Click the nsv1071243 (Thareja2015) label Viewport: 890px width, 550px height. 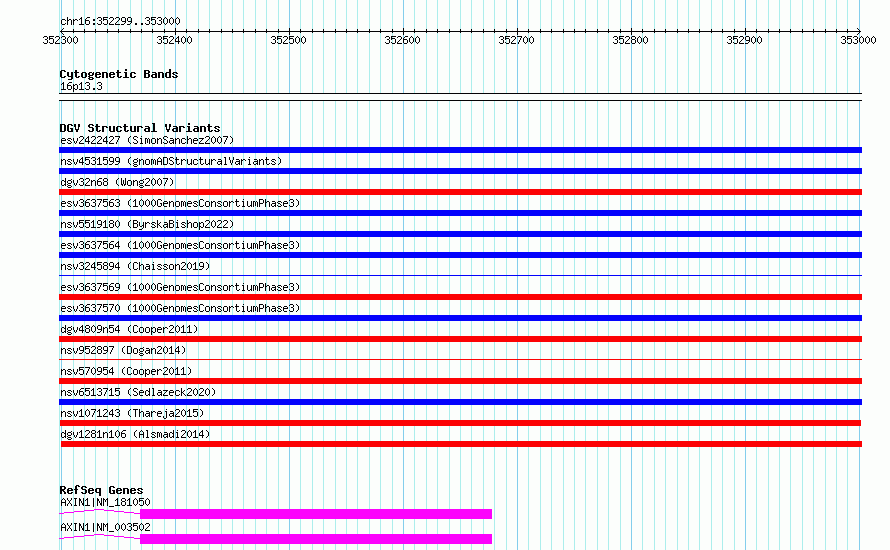pyautogui.click(x=132, y=413)
